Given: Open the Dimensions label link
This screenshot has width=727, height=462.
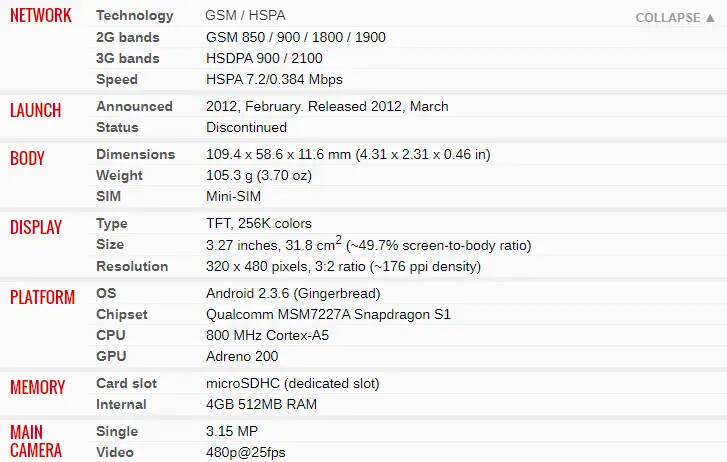Looking at the screenshot, I should point(135,154).
